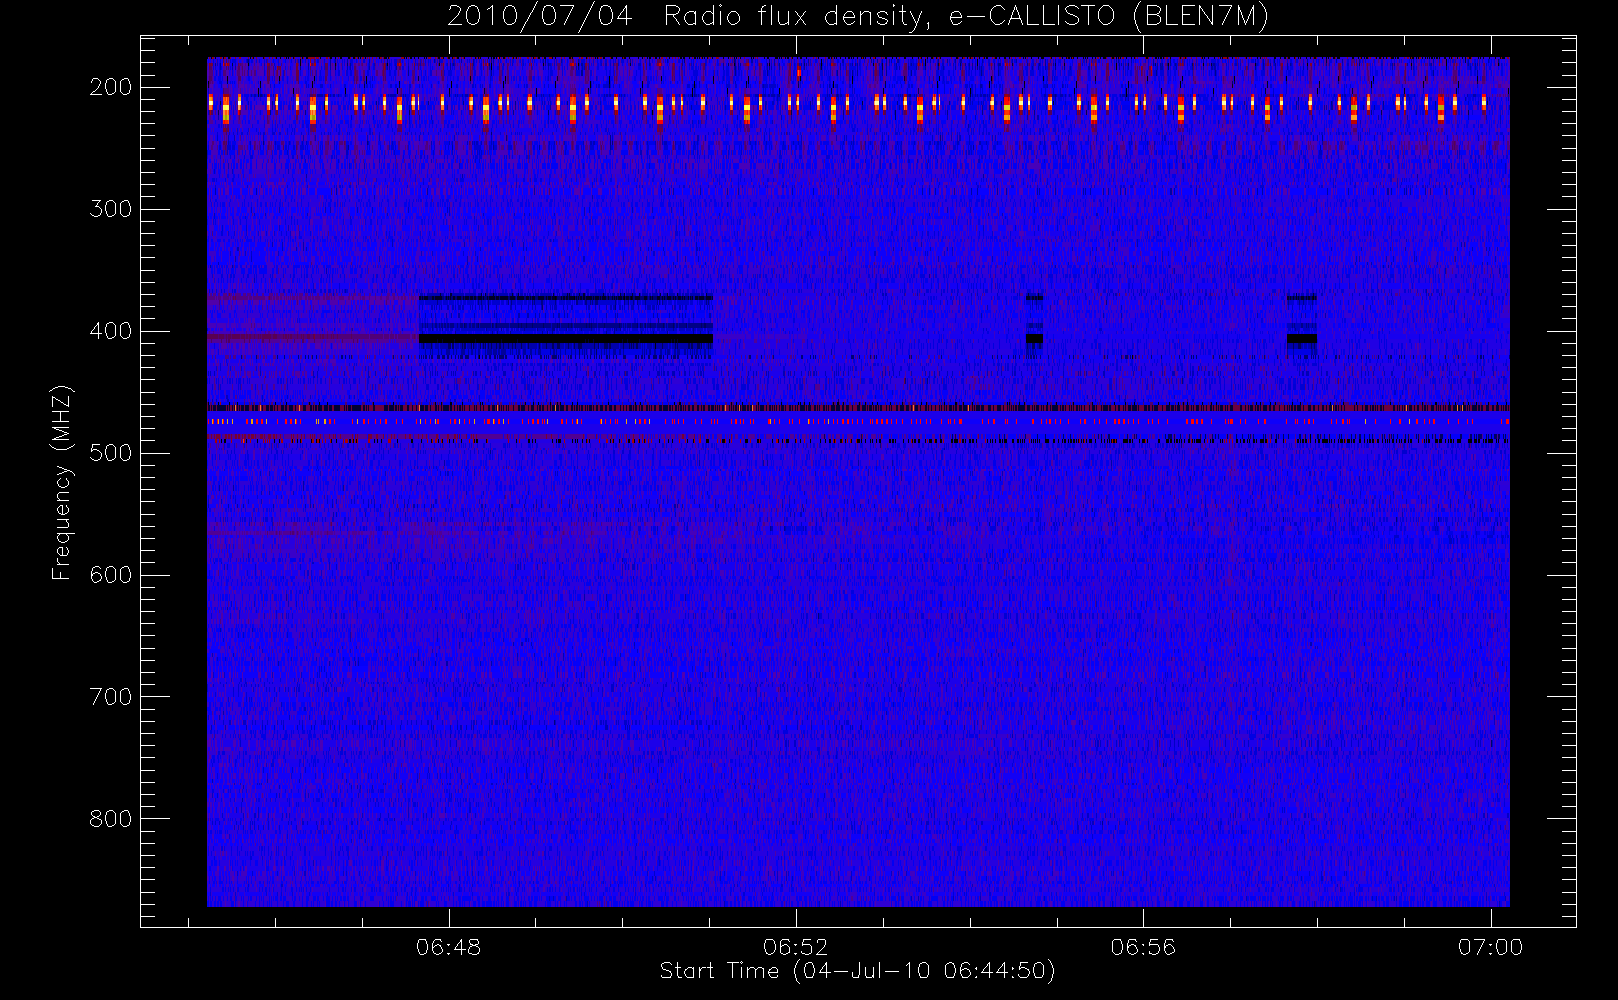The height and width of the screenshot is (1000, 1618).
Task: Click the 07:00 time tick label
Action: coord(1490,947)
